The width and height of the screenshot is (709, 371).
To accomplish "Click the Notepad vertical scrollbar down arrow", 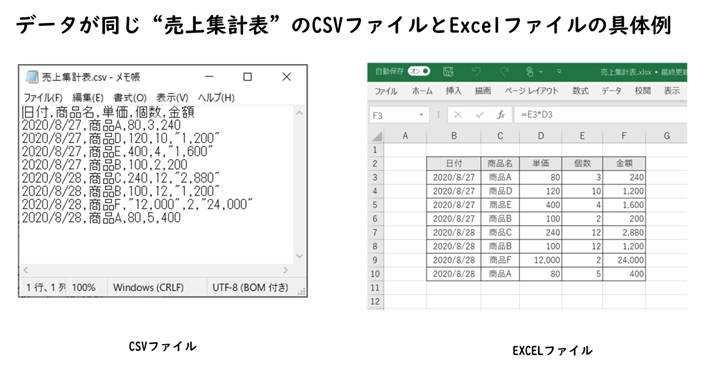I will [299, 256].
